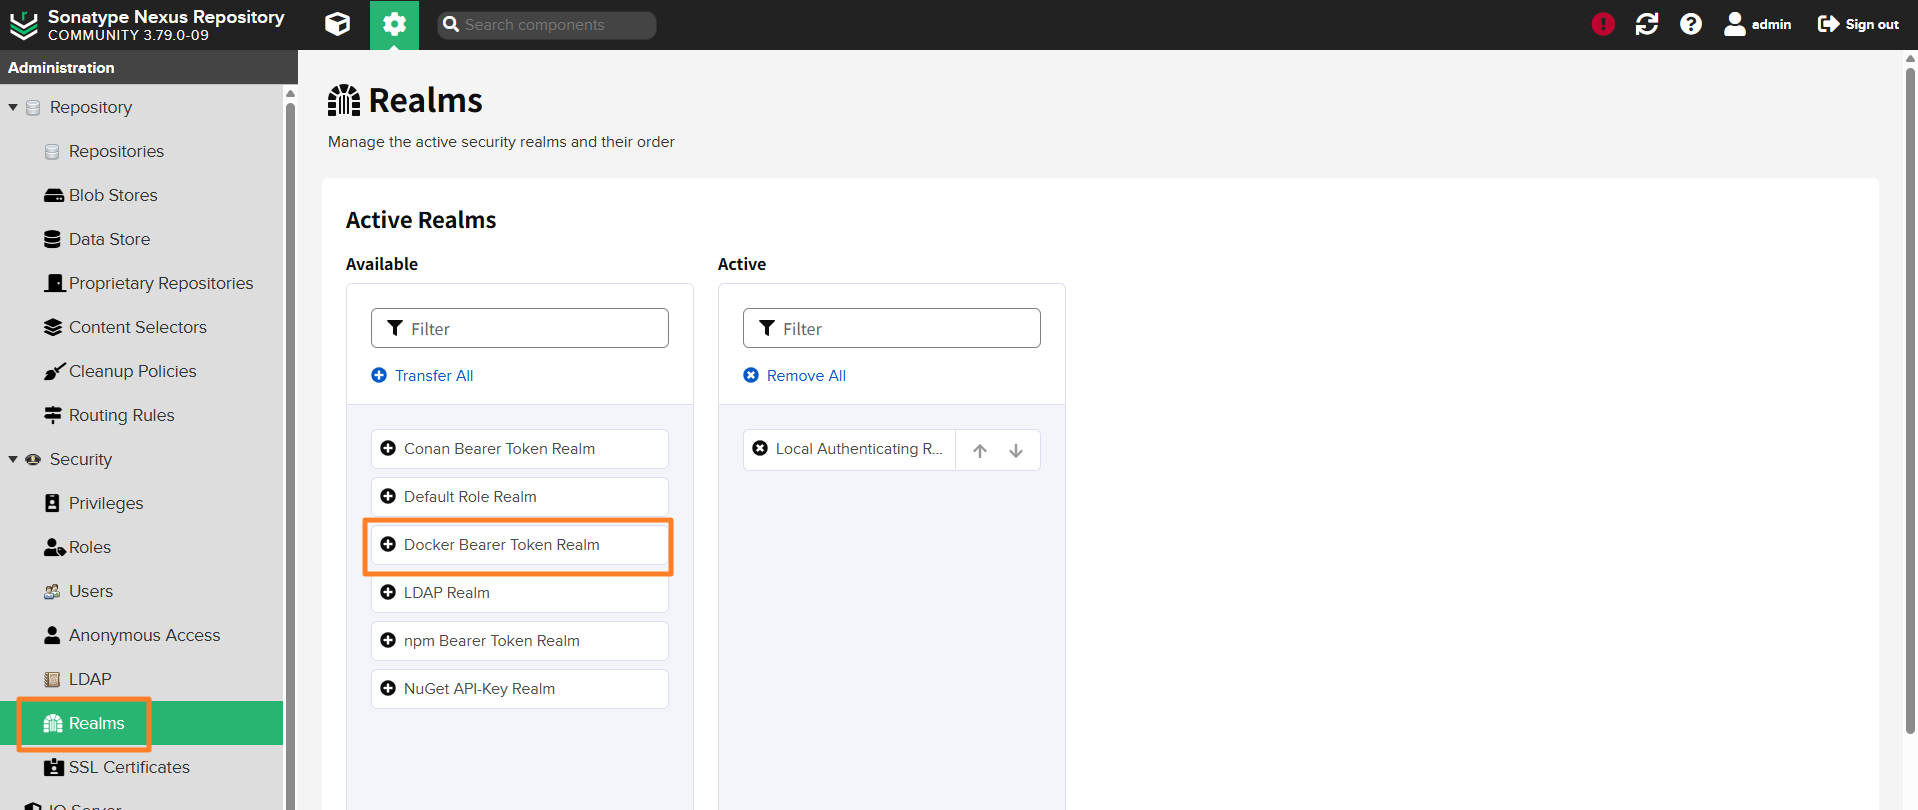The image size is (1918, 810).
Task: Click Remove All link
Action: [x=794, y=375]
